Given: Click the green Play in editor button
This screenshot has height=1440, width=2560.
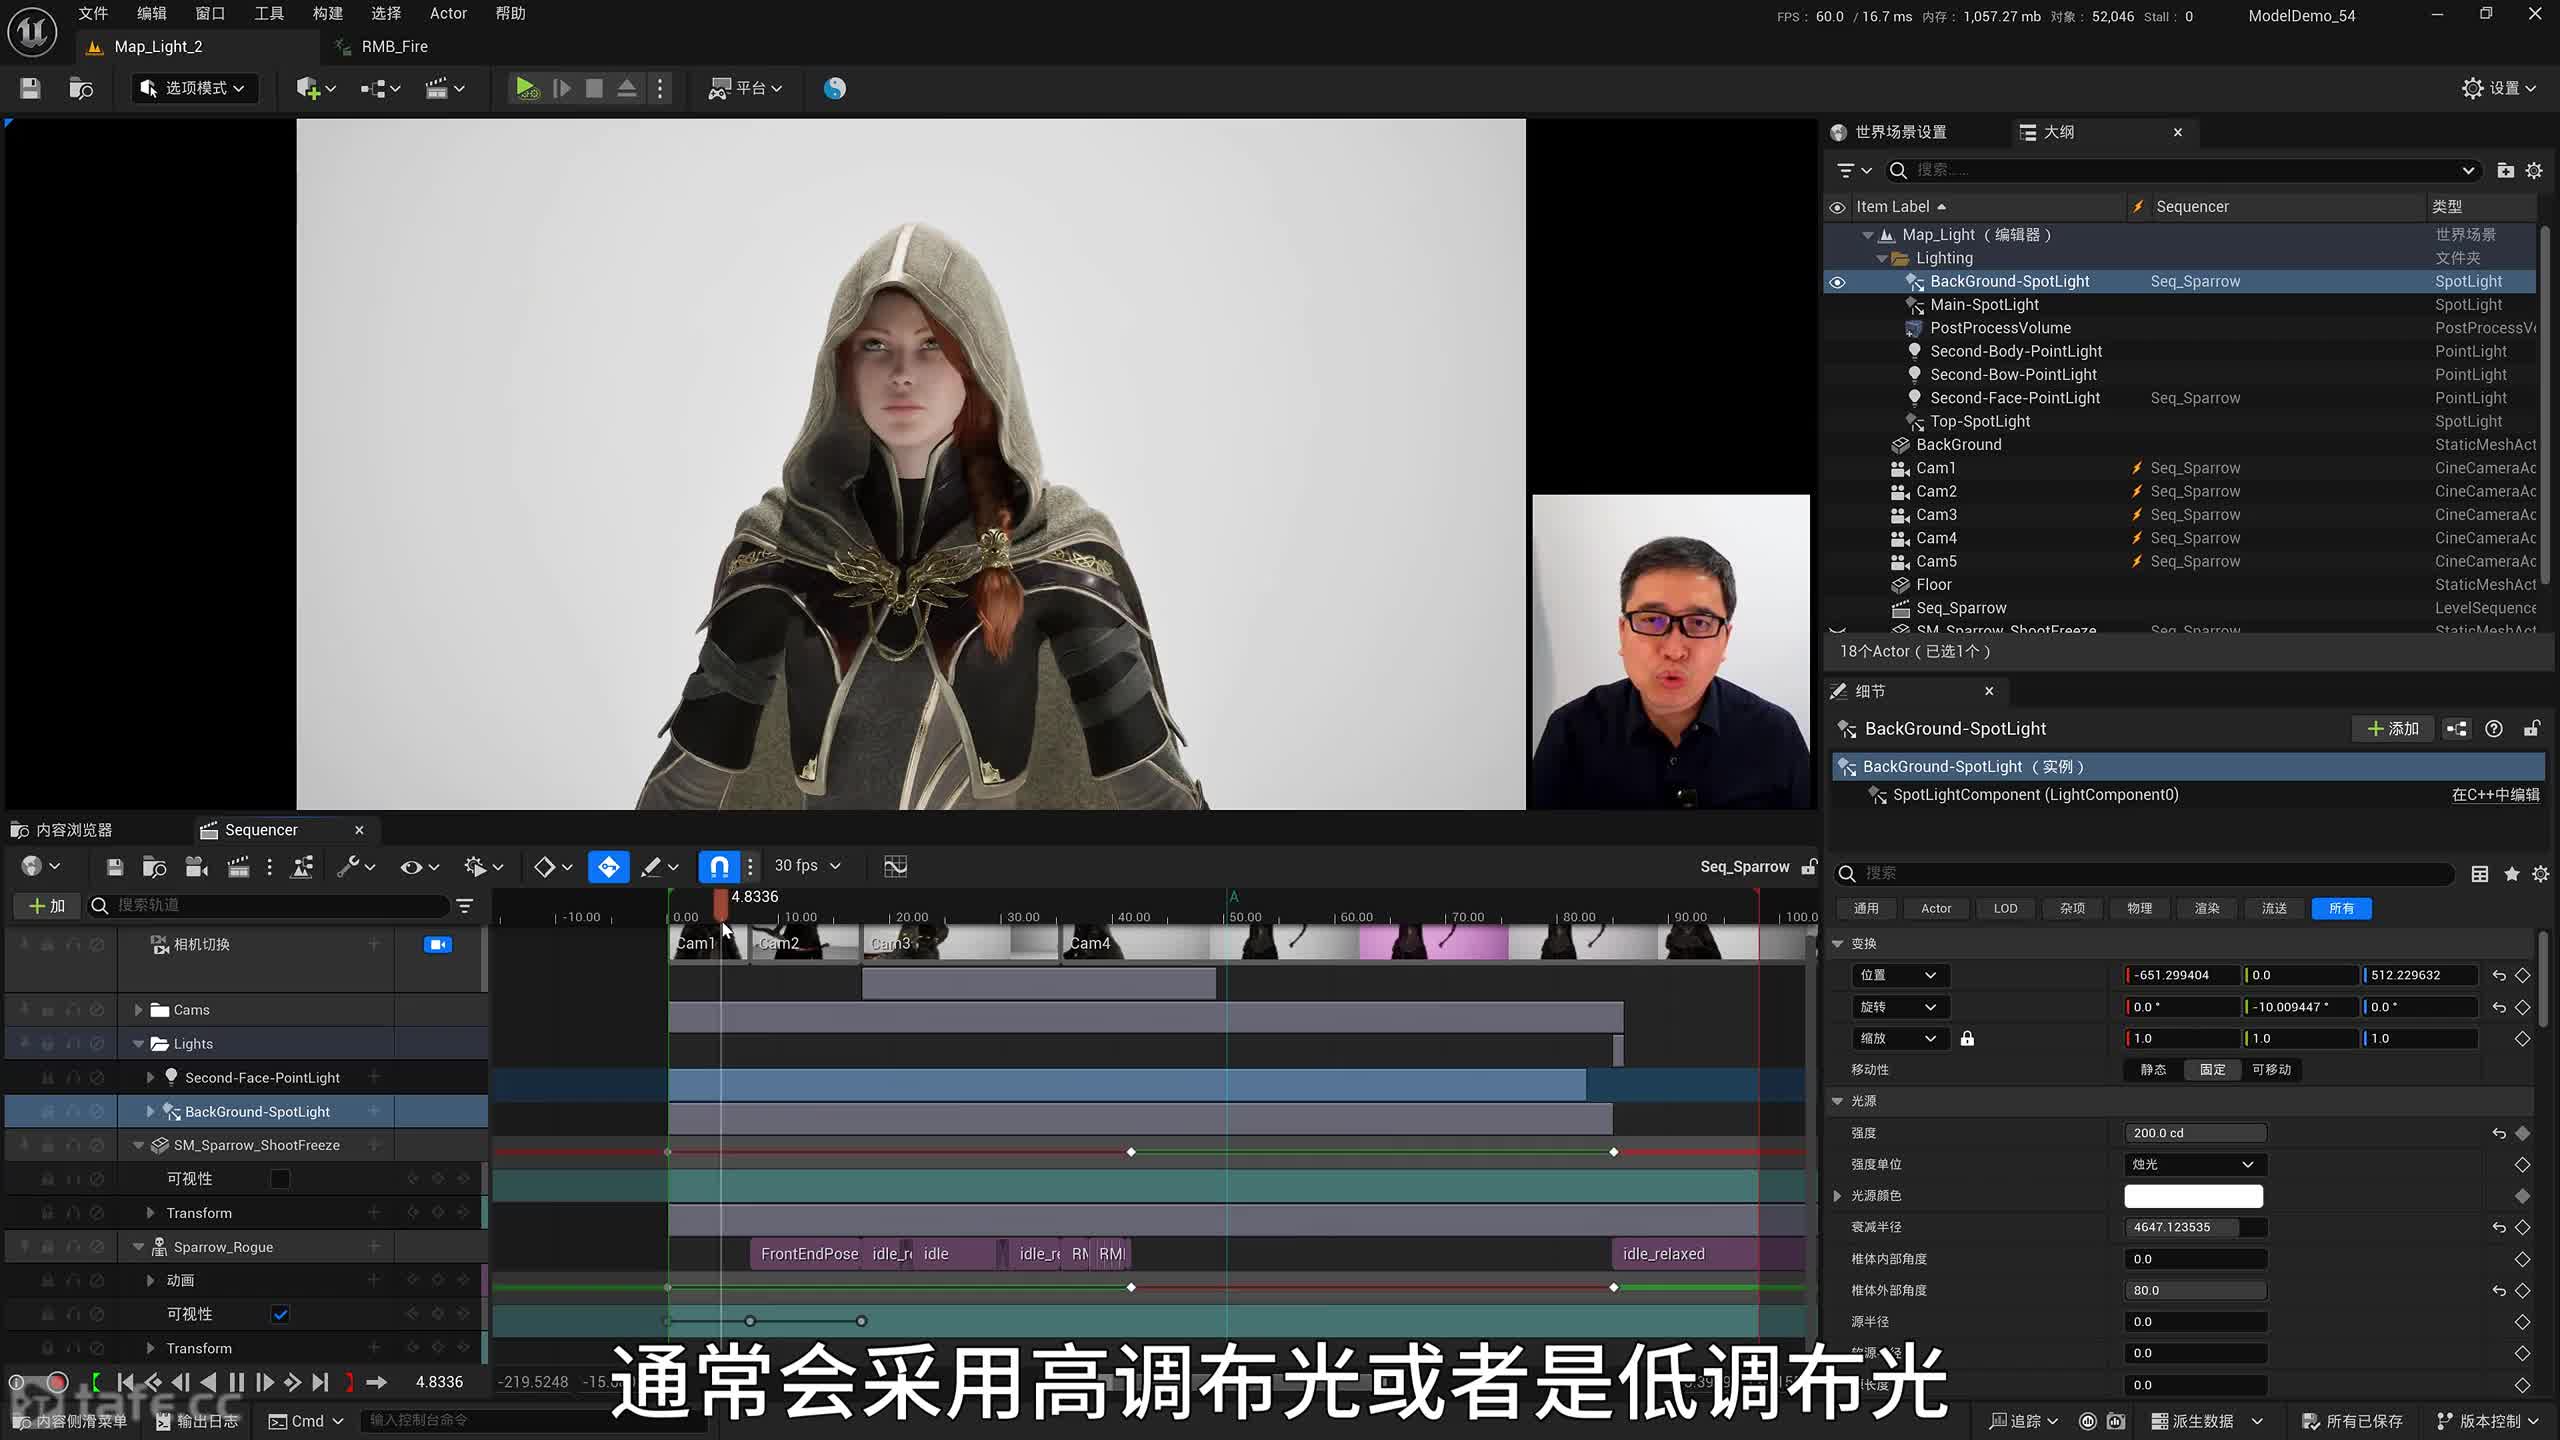Looking at the screenshot, I should click(526, 88).
